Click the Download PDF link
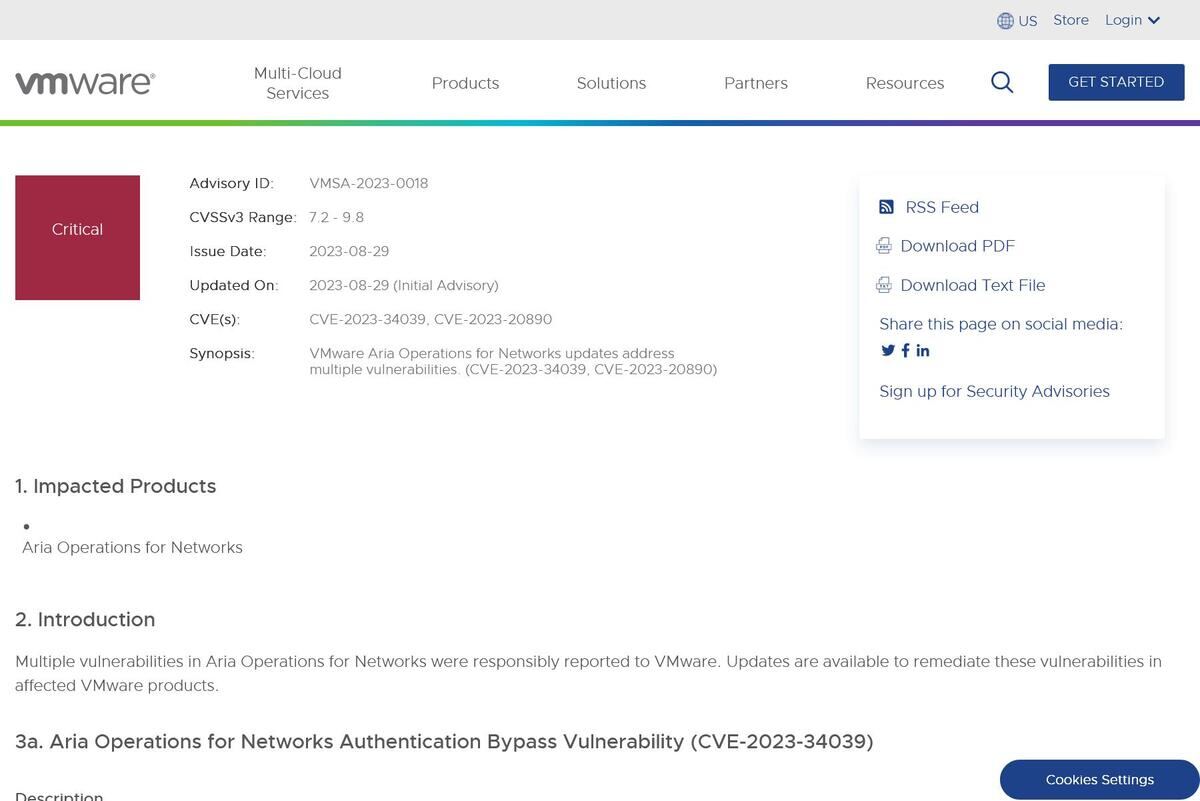1200x801 pixels. [x=958, y=246]
